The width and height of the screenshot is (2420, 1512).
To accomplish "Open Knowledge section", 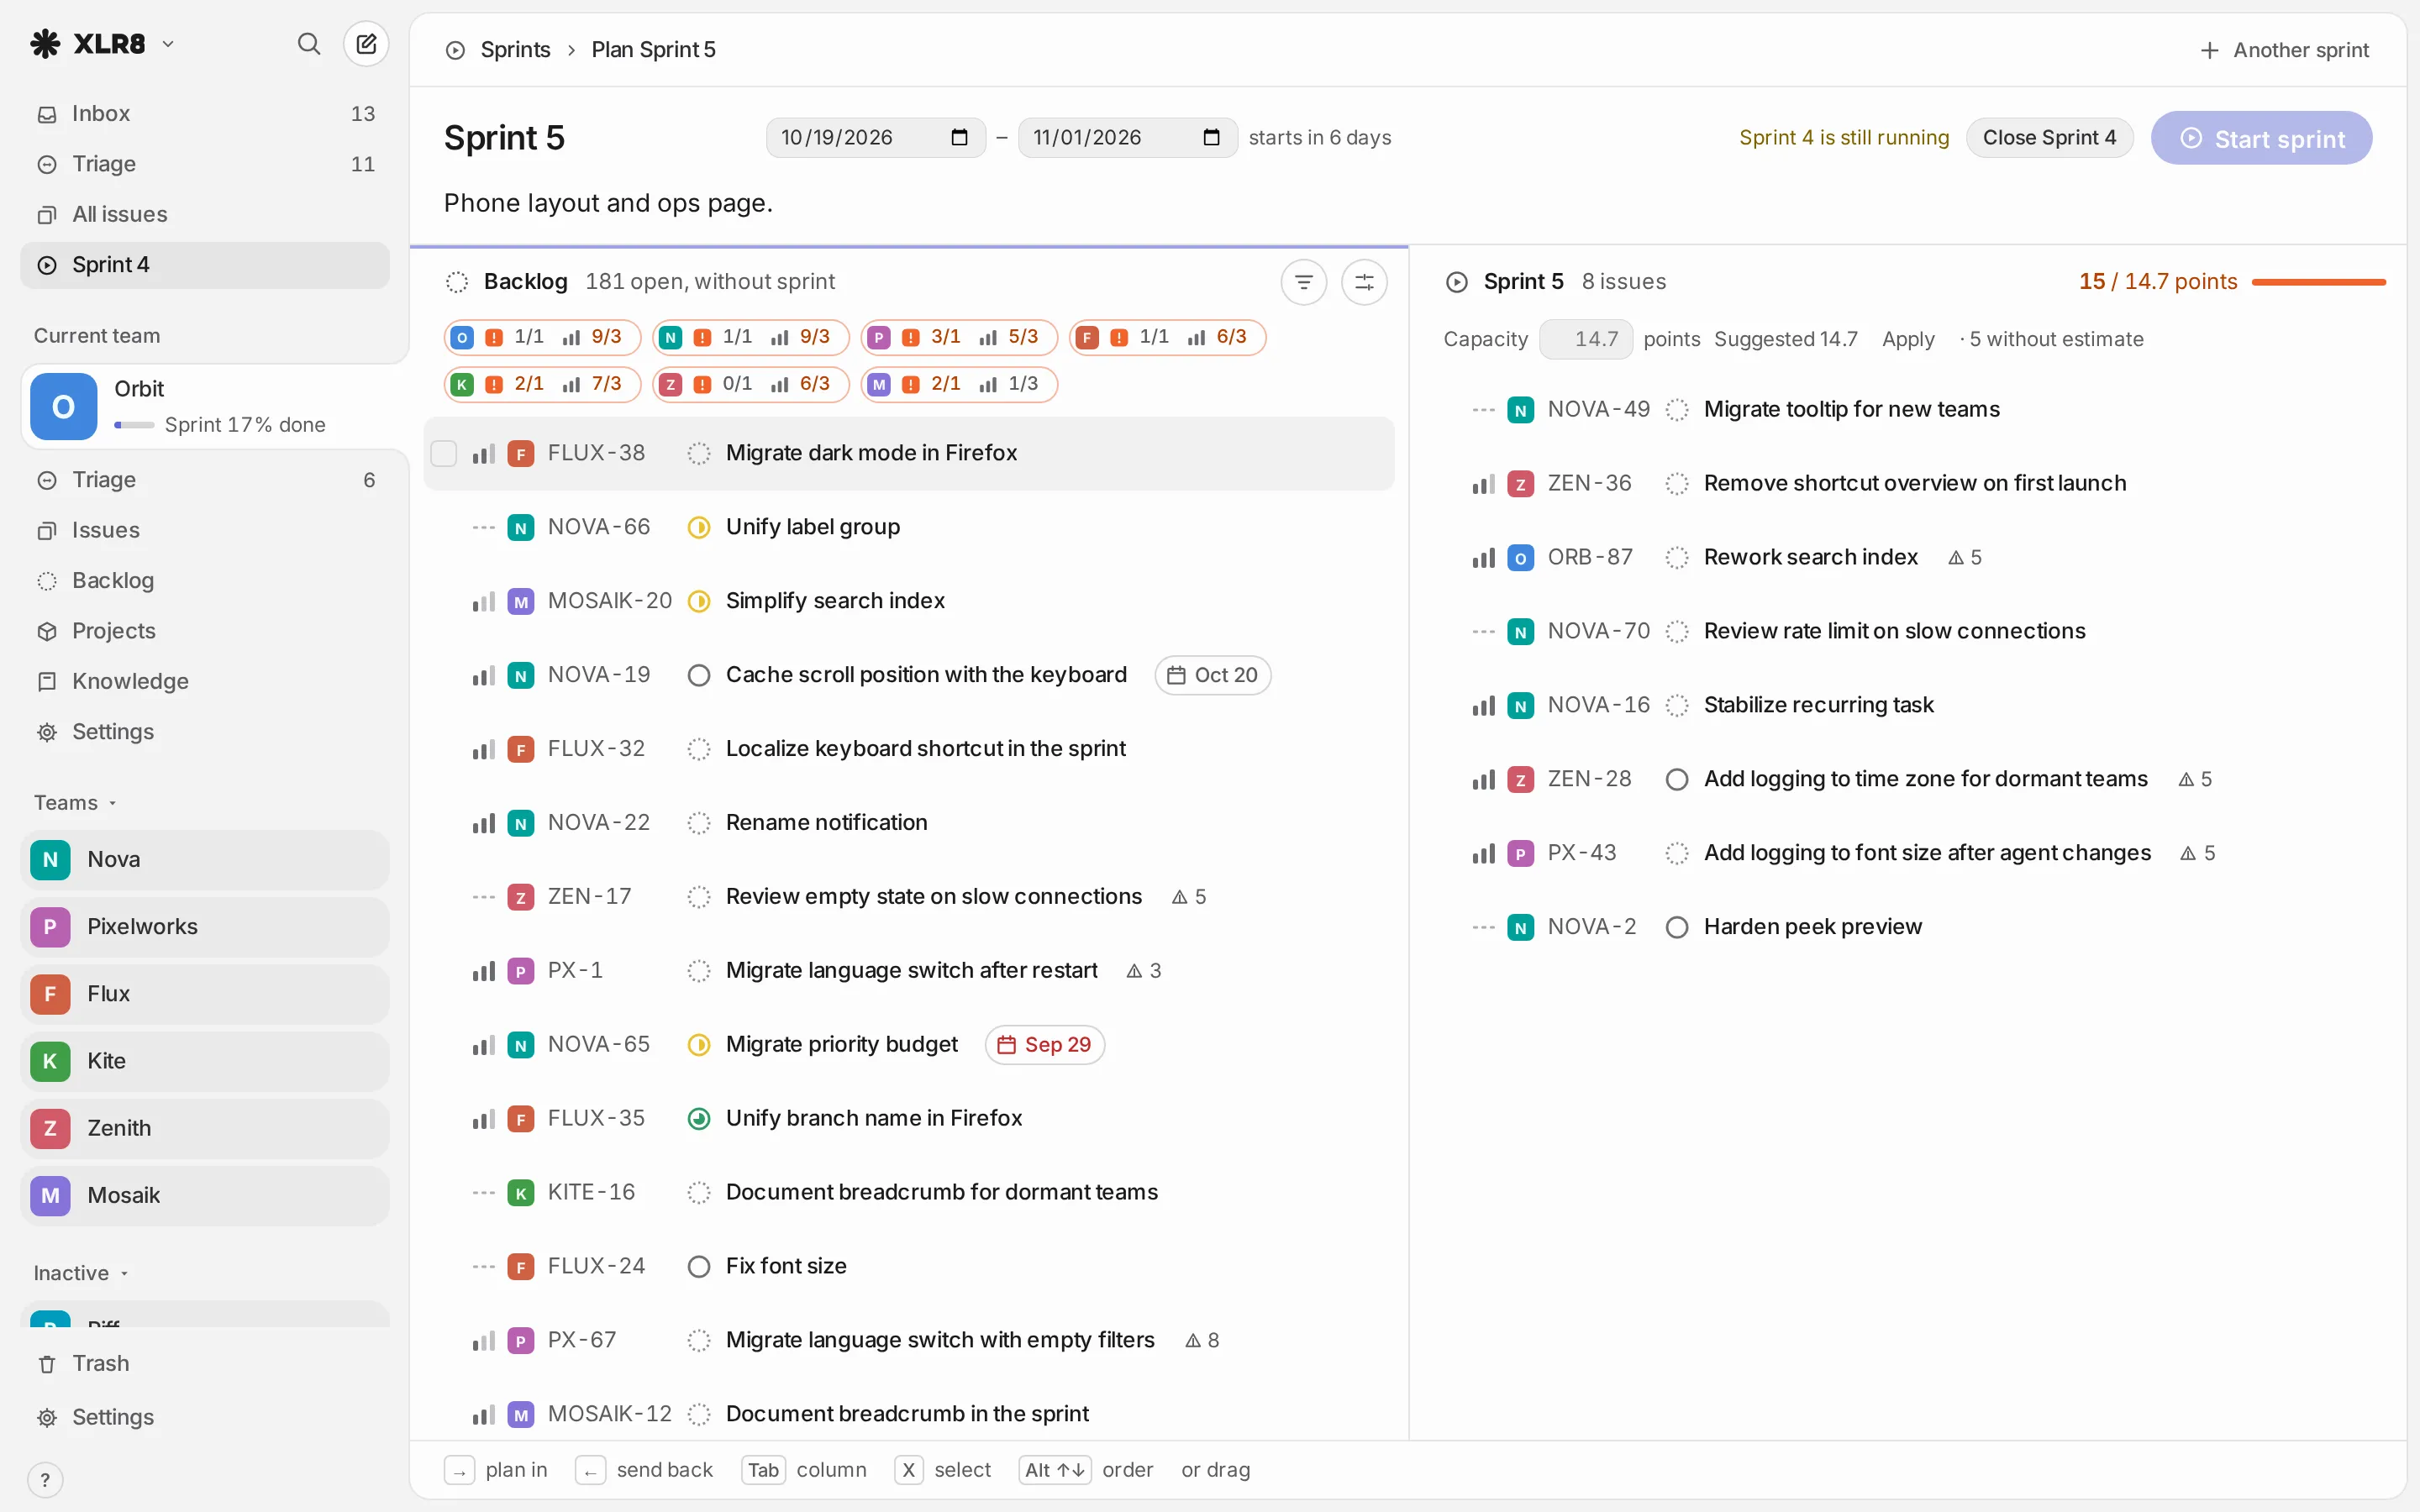I will click(205, 681).
